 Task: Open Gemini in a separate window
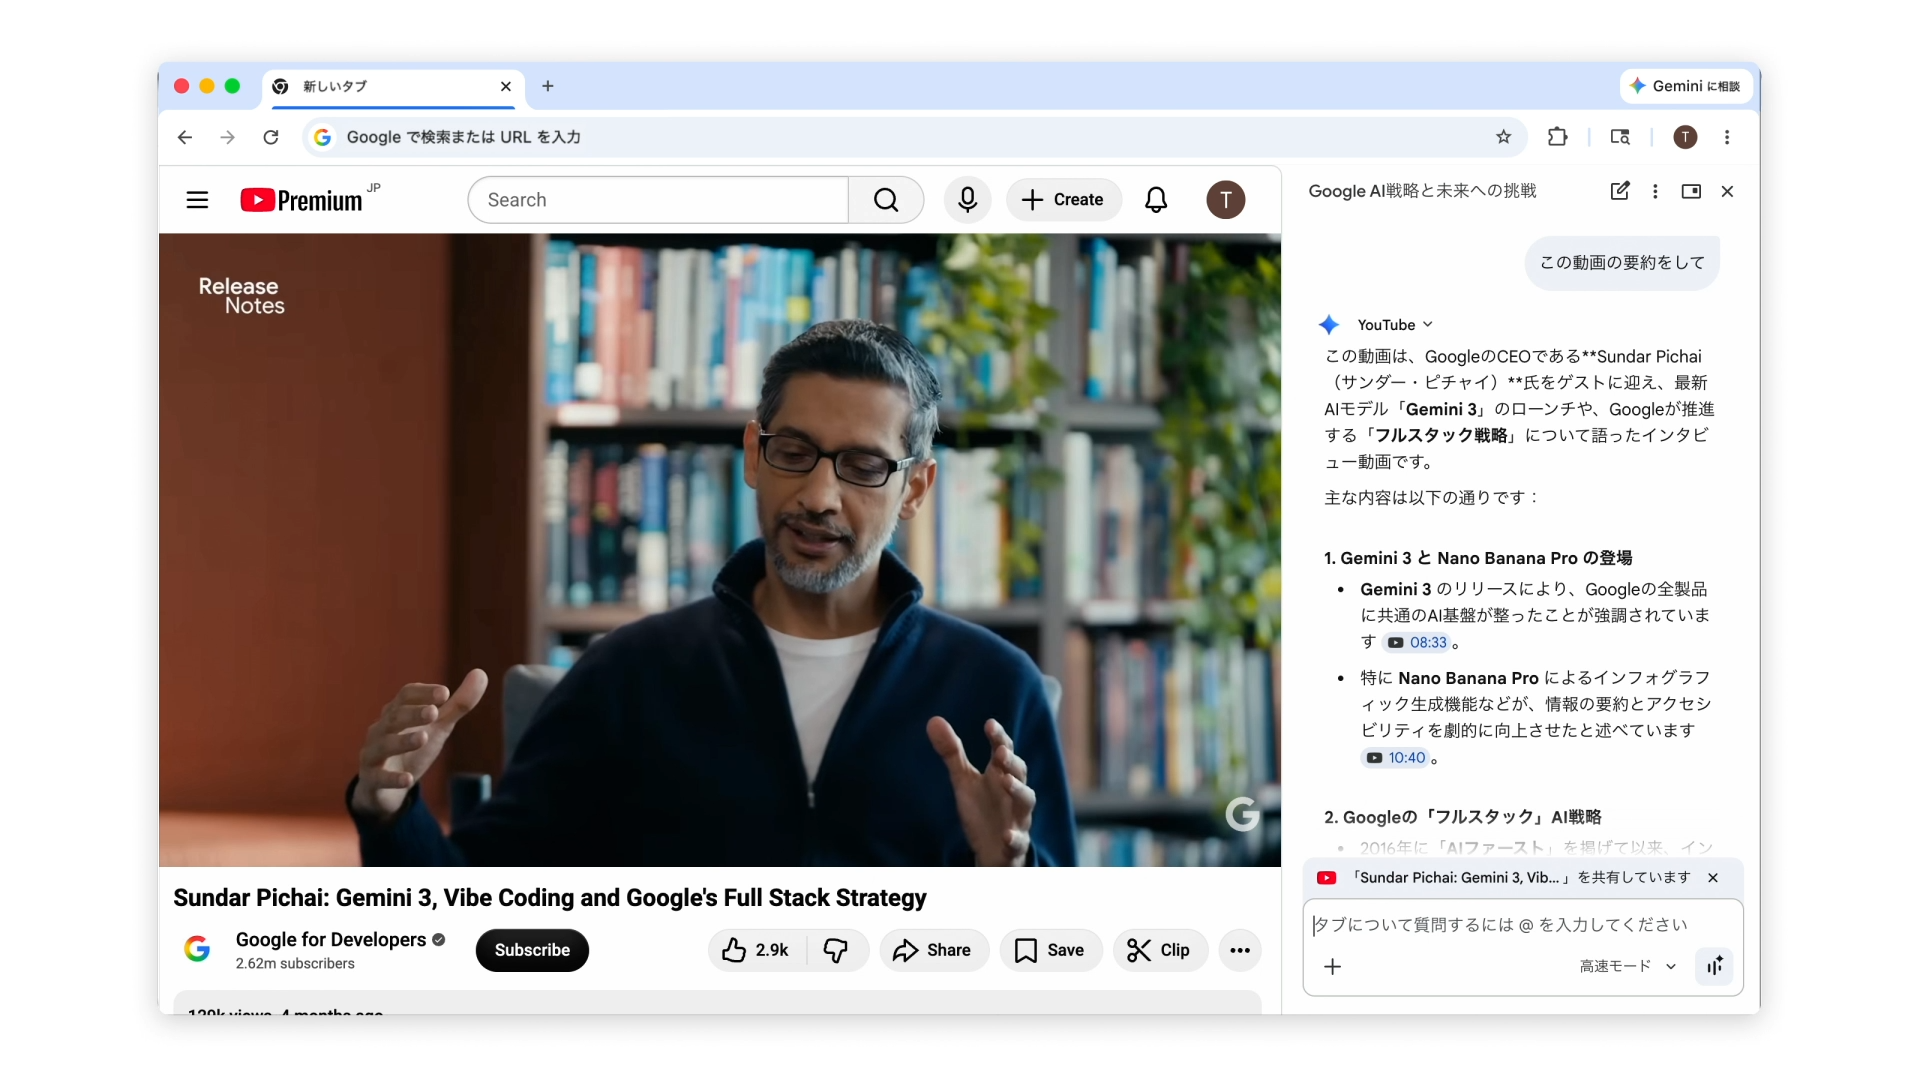(1691, 191)
